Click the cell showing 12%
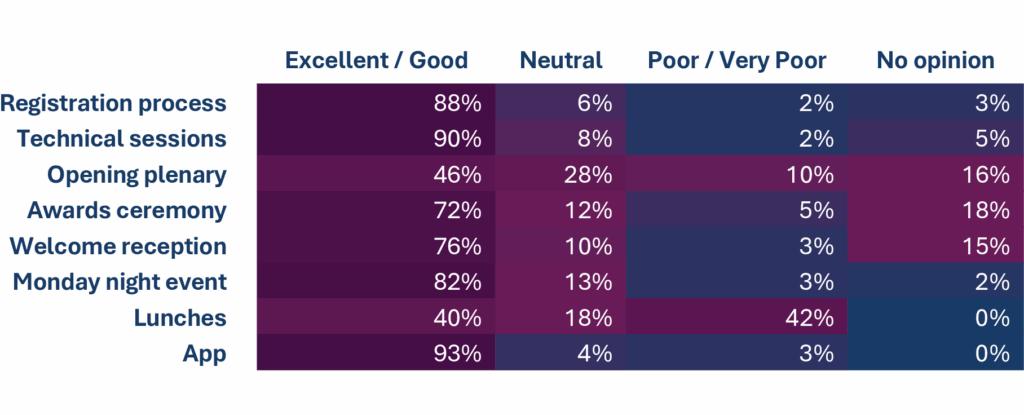Screen dimensions: 1024x415 [561, 210]
